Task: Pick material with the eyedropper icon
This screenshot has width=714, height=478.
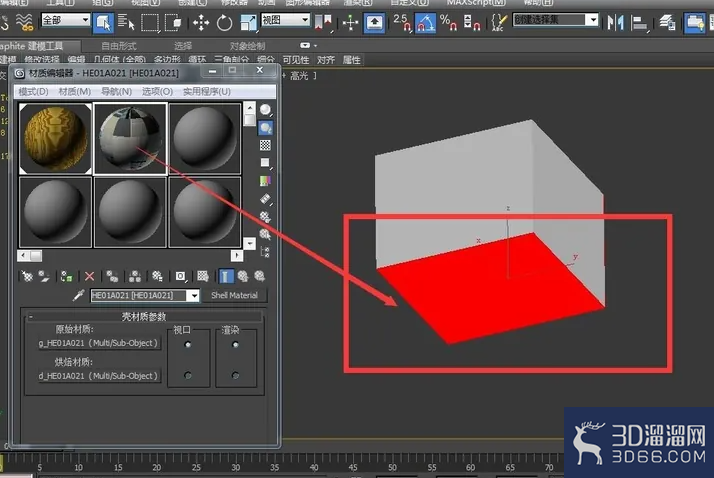Action: click(x=78, y=295)
